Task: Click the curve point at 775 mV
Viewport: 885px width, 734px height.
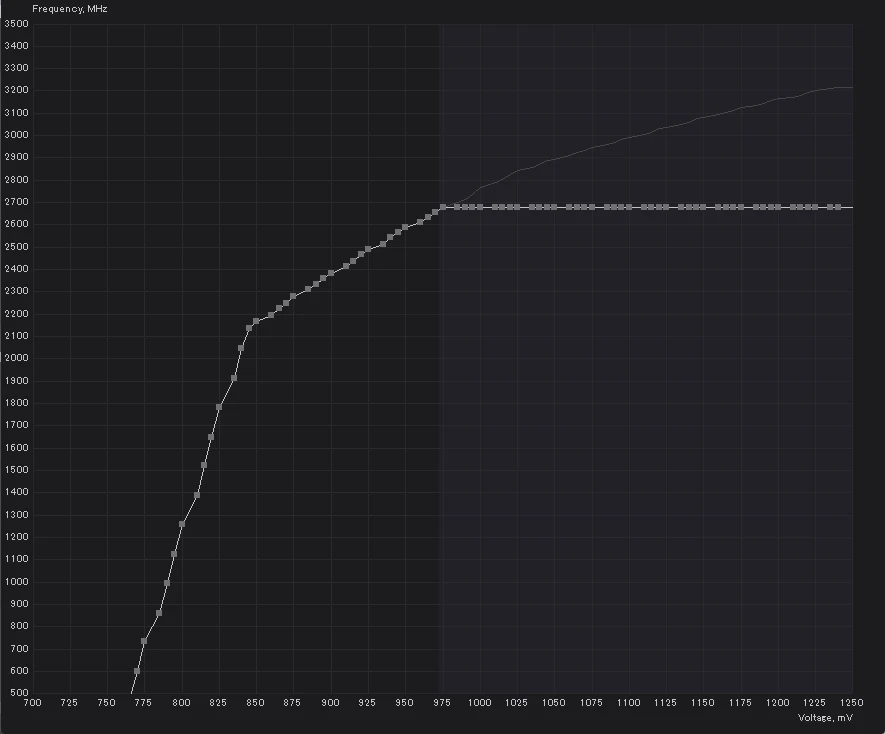Action: (x=144, y=641)
